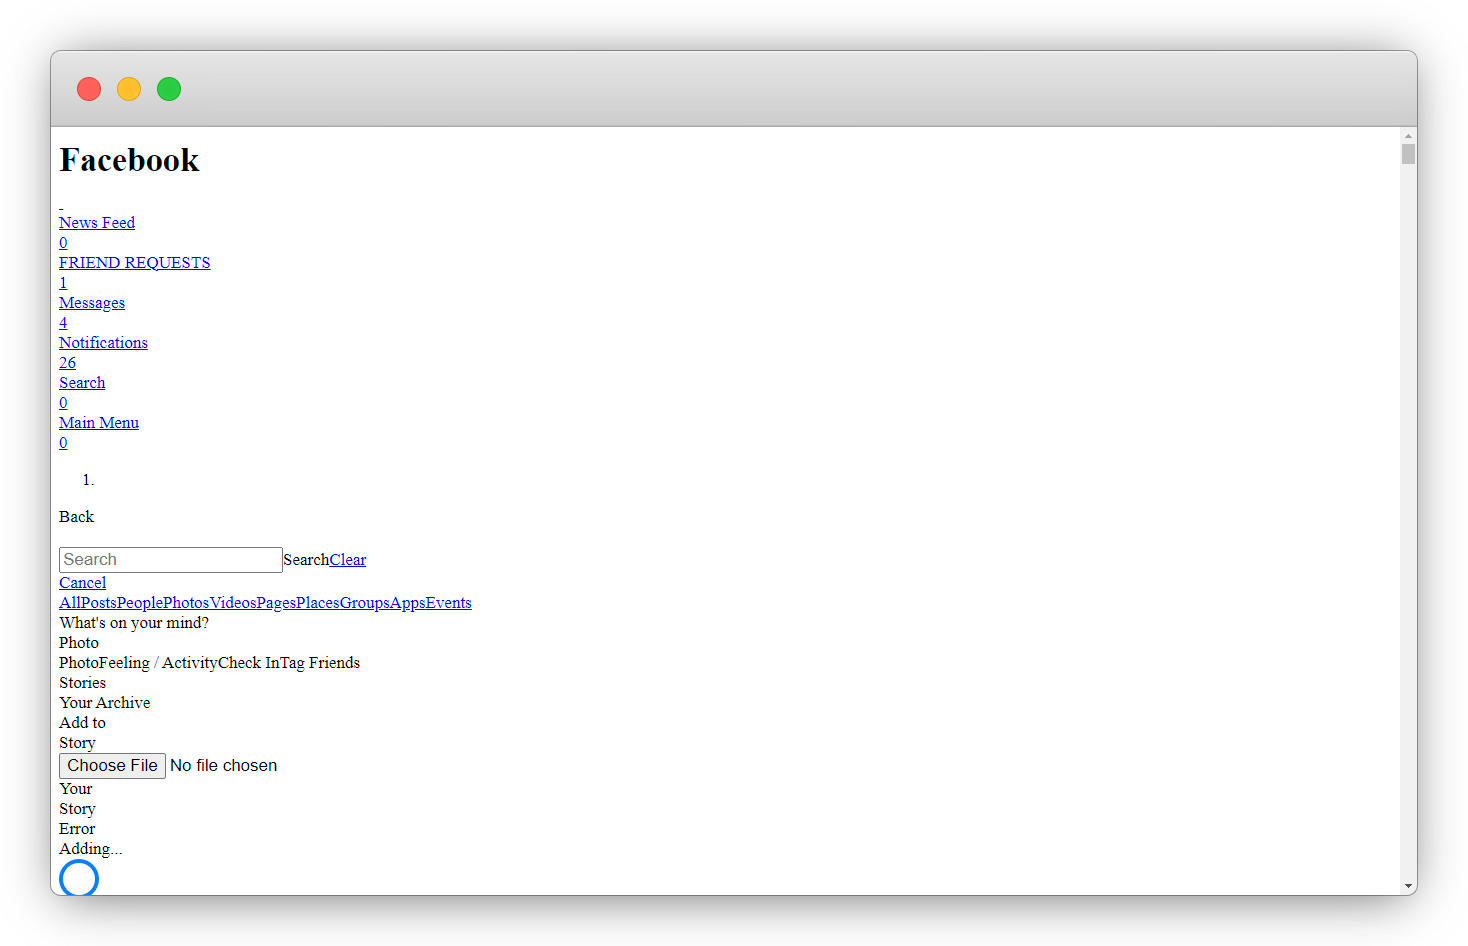1468x946 pixels.
Task: Click the 'Feeling / Activity' option
Action: pos(158,663)
